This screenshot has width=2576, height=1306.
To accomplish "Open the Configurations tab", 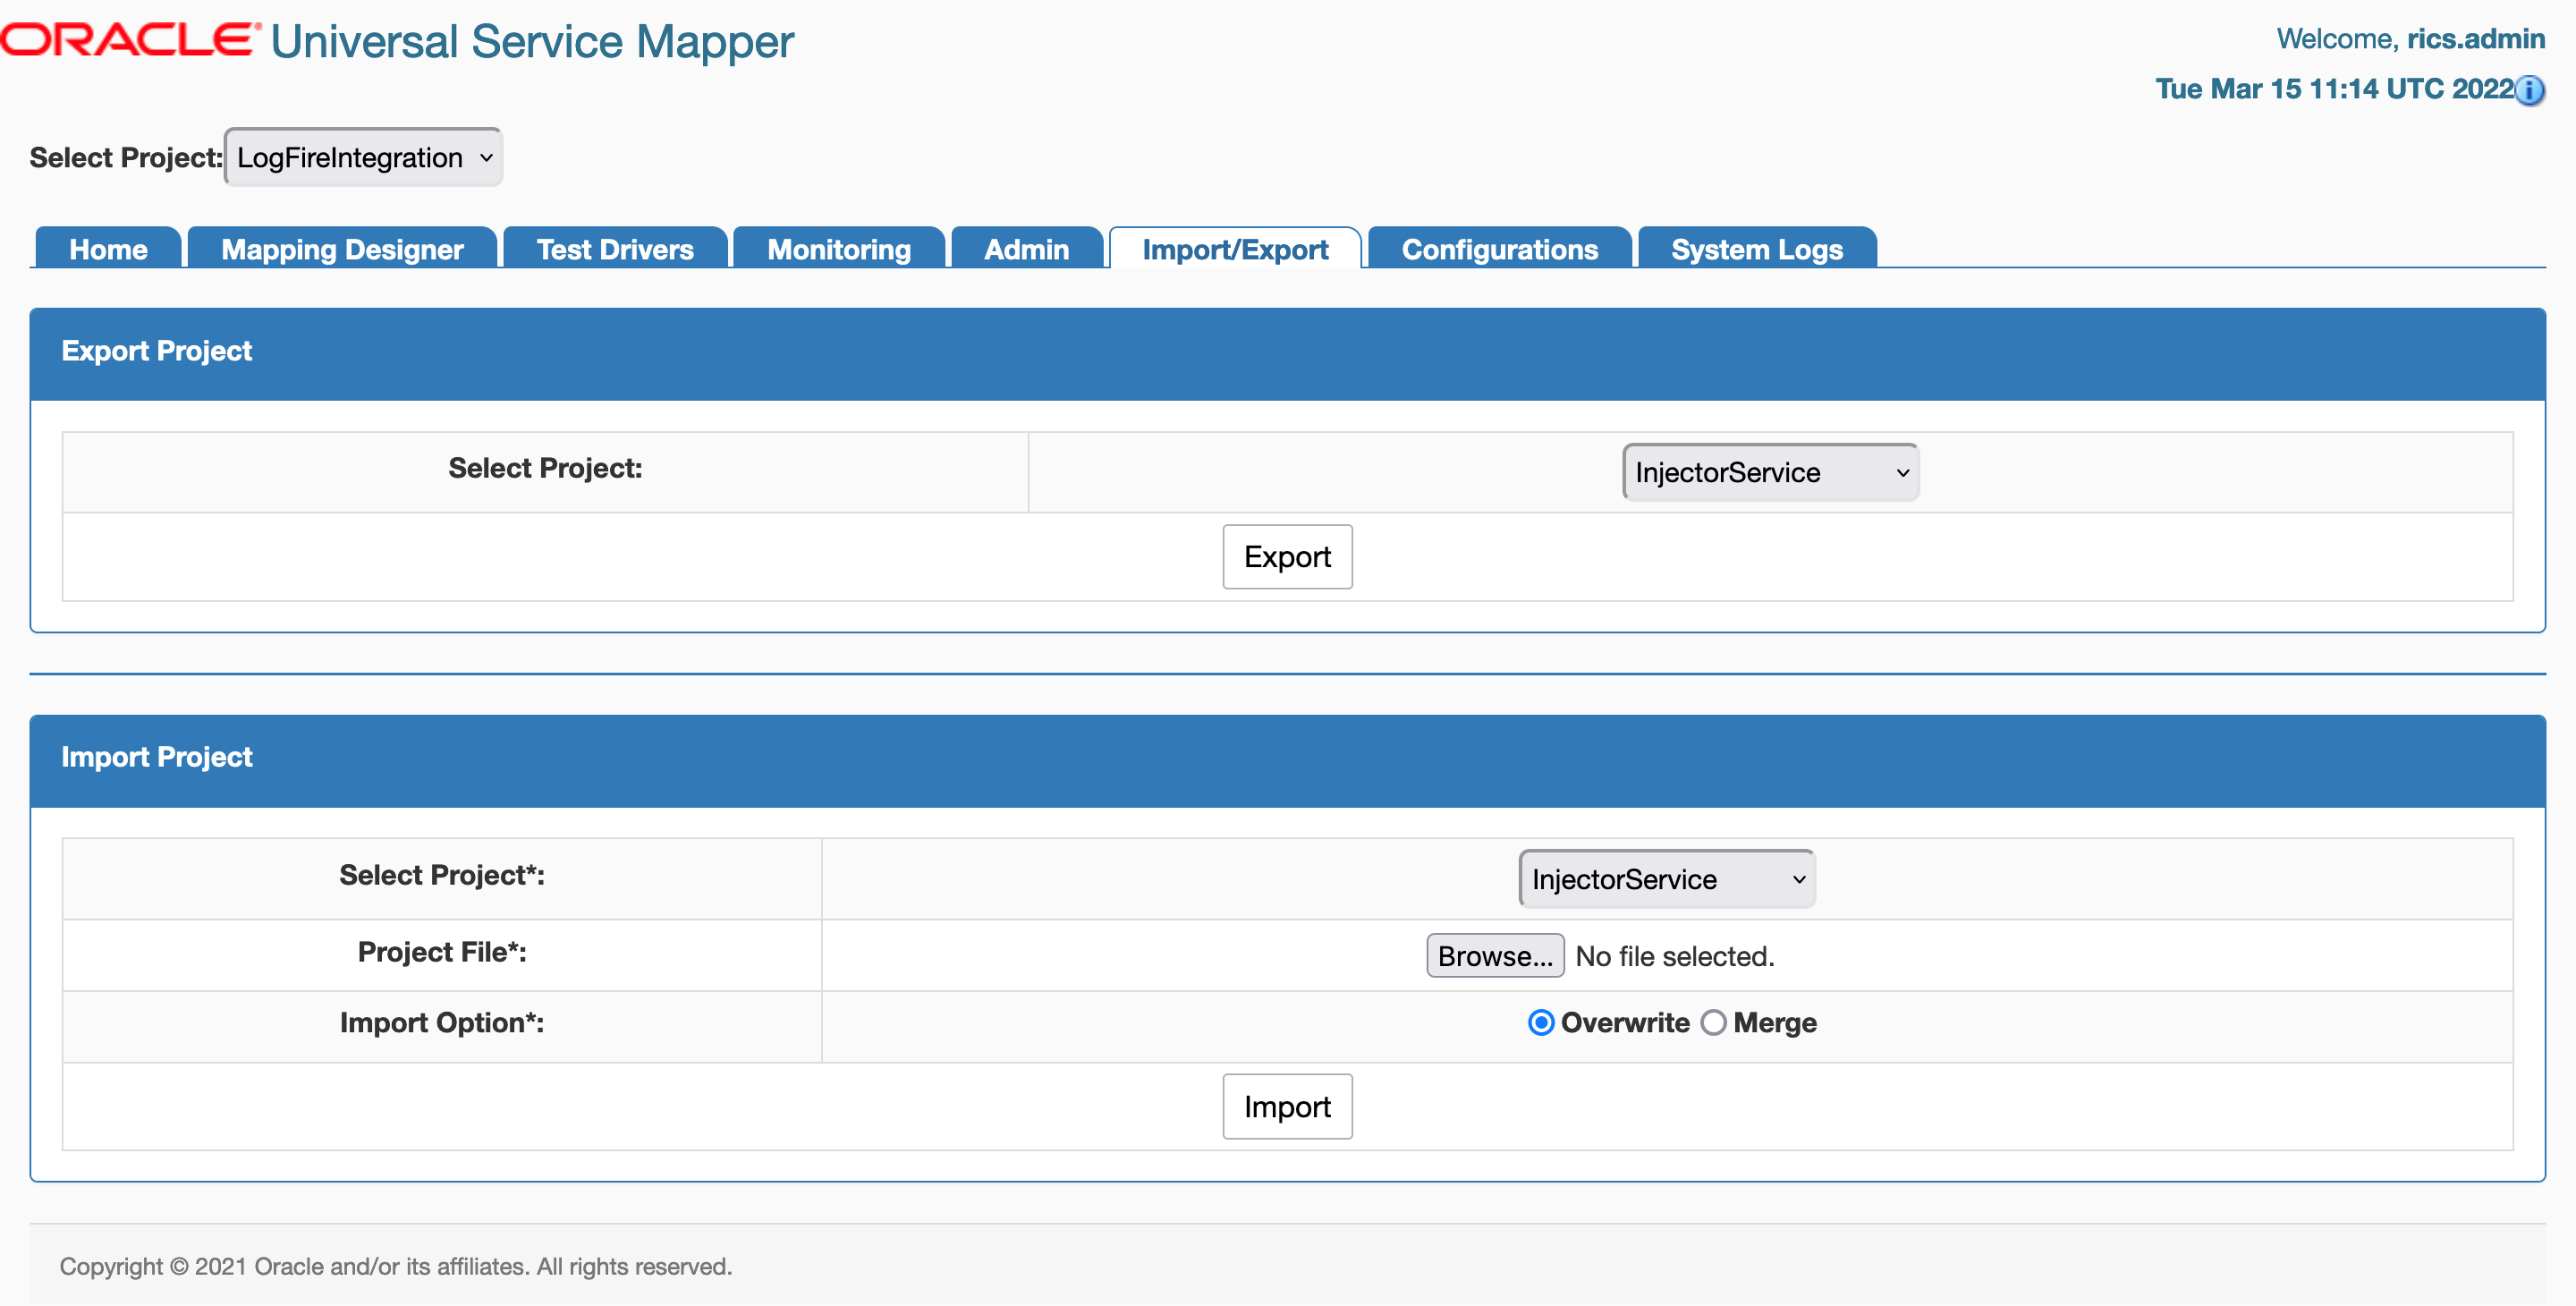I will pos(1499,249).
